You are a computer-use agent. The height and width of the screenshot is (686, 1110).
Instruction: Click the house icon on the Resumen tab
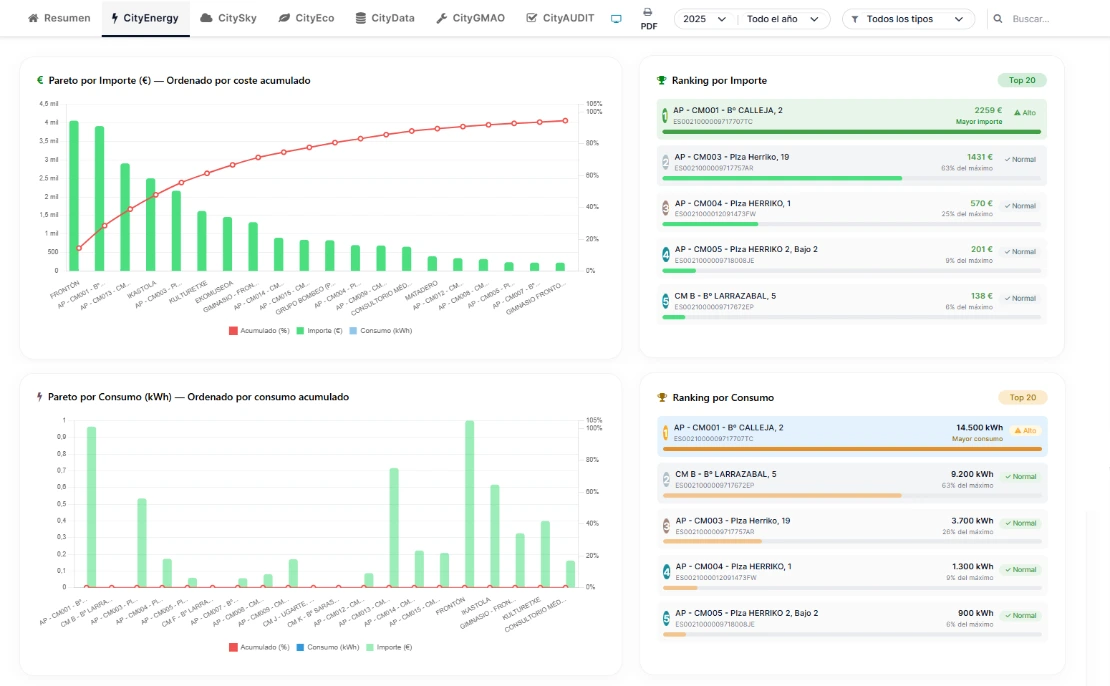click(x=33, y=18)
